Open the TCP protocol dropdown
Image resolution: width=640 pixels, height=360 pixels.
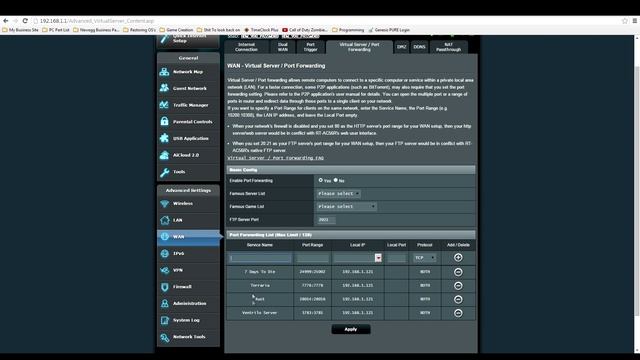[424, 258]
